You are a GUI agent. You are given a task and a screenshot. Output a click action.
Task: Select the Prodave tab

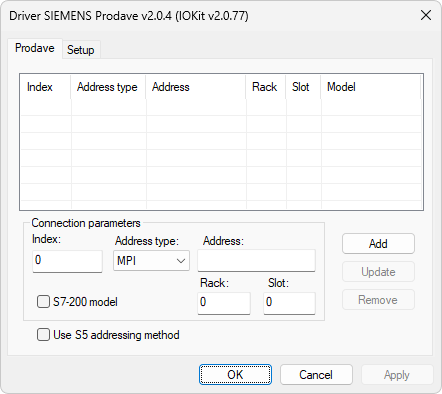click(35, 48)
